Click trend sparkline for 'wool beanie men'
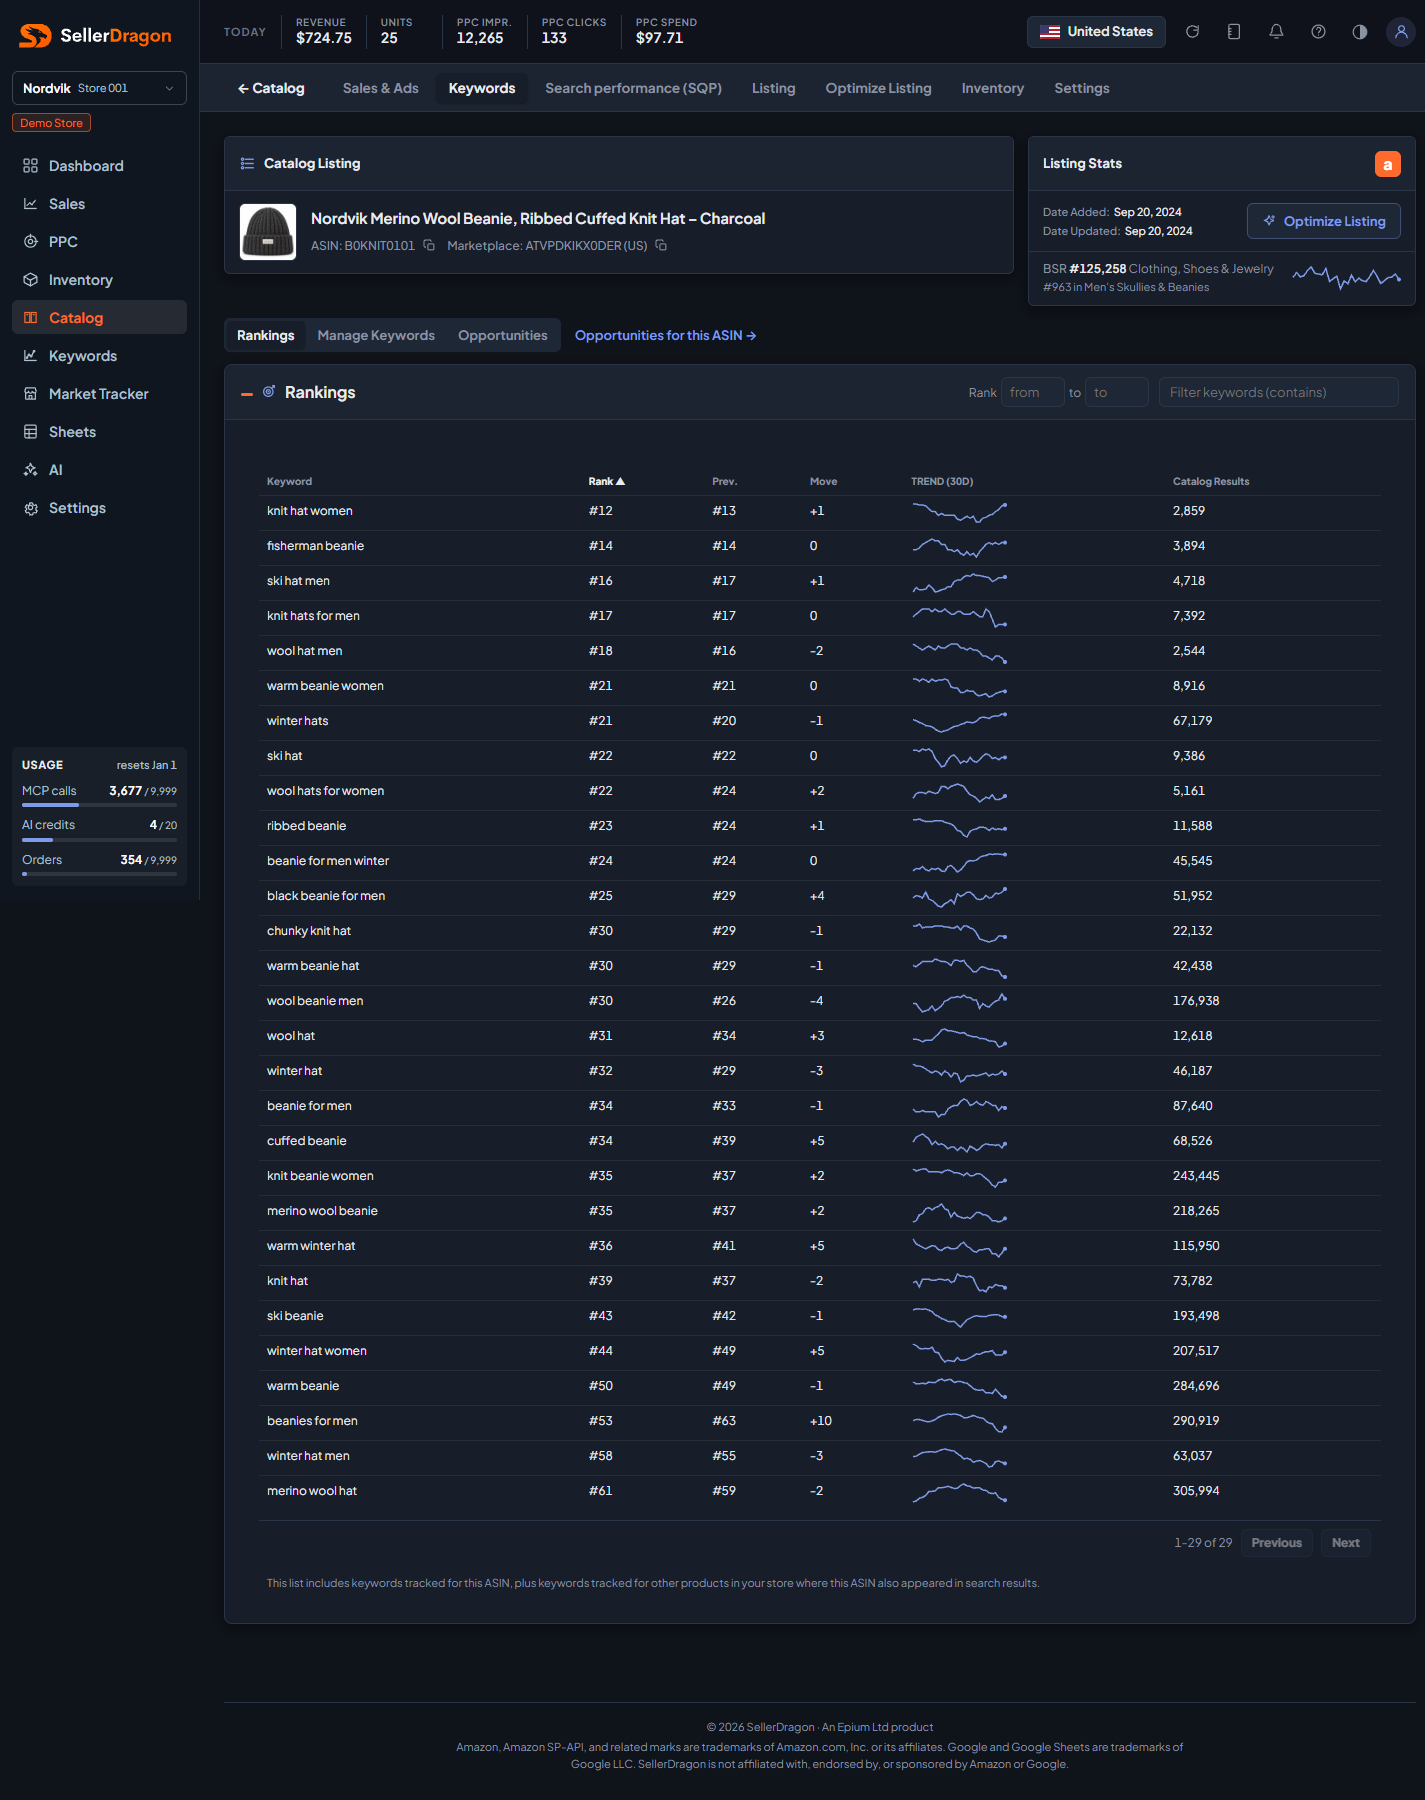 tap(959, 1001)
